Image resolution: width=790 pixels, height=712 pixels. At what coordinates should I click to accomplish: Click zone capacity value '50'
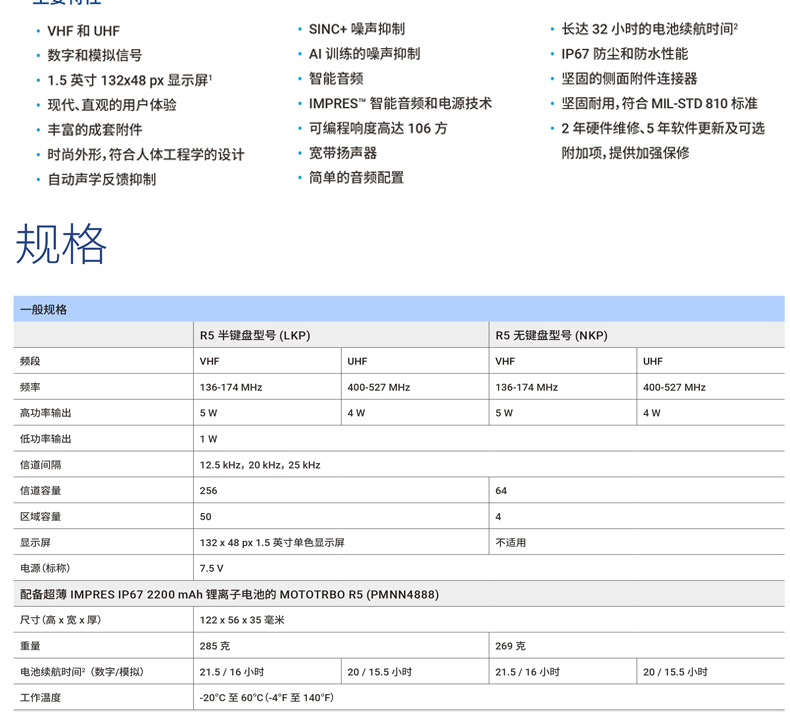(206, 517)
